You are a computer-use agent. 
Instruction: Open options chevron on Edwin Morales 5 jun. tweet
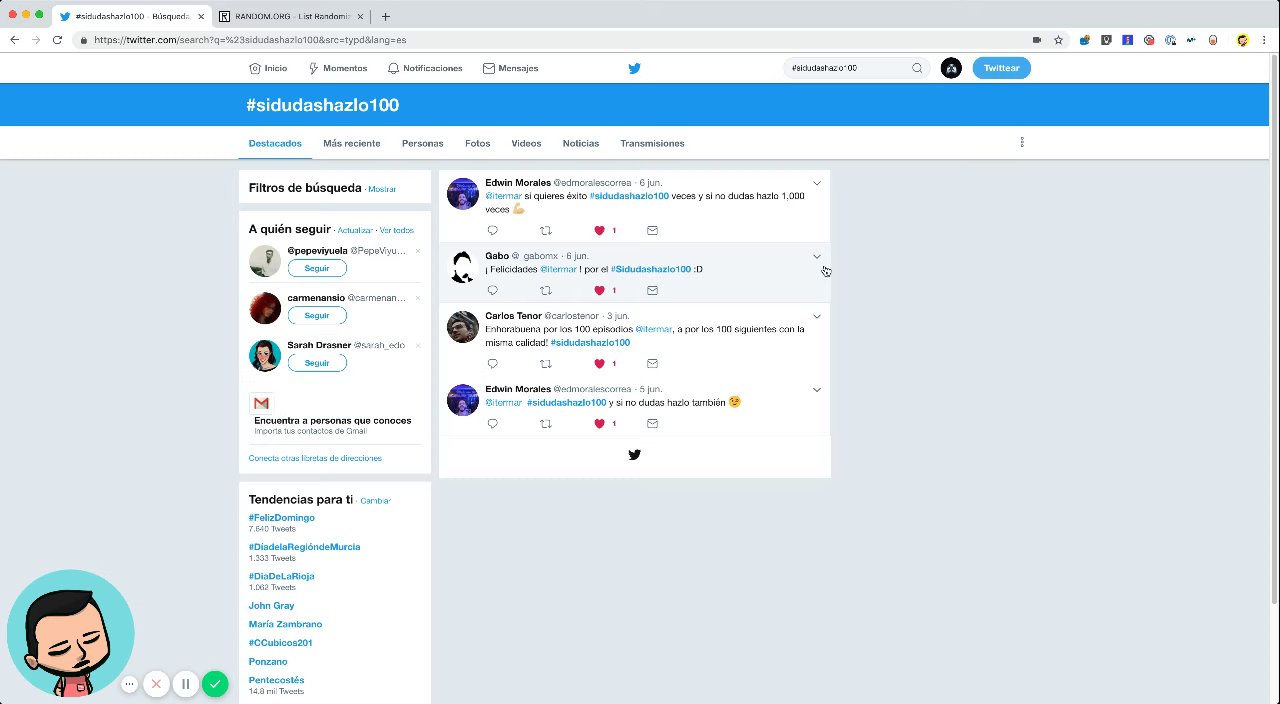tap(817, 389)
